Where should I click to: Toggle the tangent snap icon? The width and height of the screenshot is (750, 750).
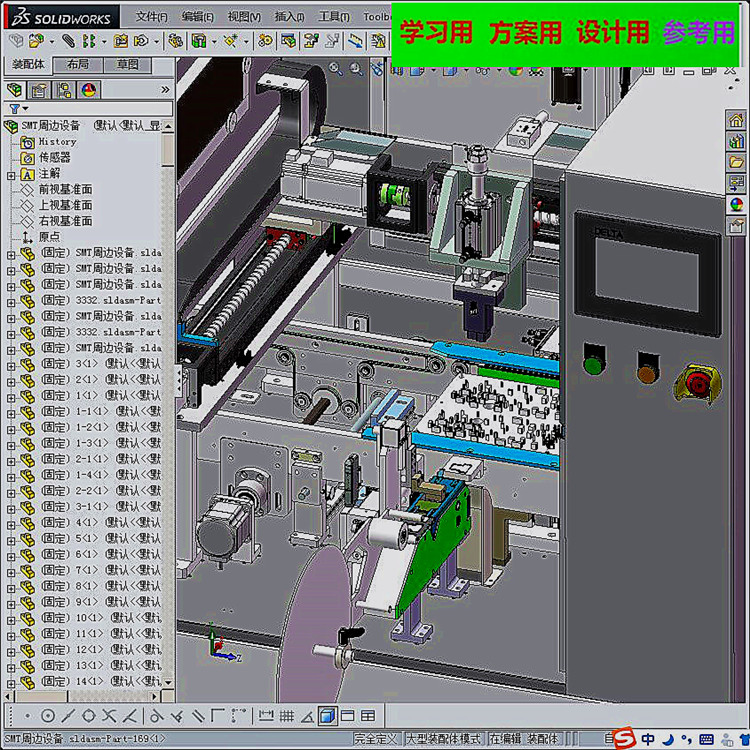155,716
